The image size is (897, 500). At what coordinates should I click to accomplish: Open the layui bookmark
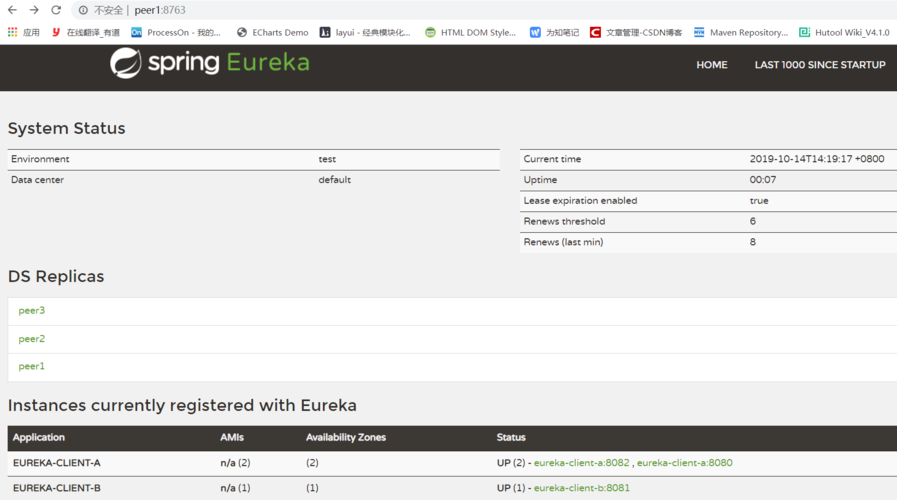[x=365, y=33]
